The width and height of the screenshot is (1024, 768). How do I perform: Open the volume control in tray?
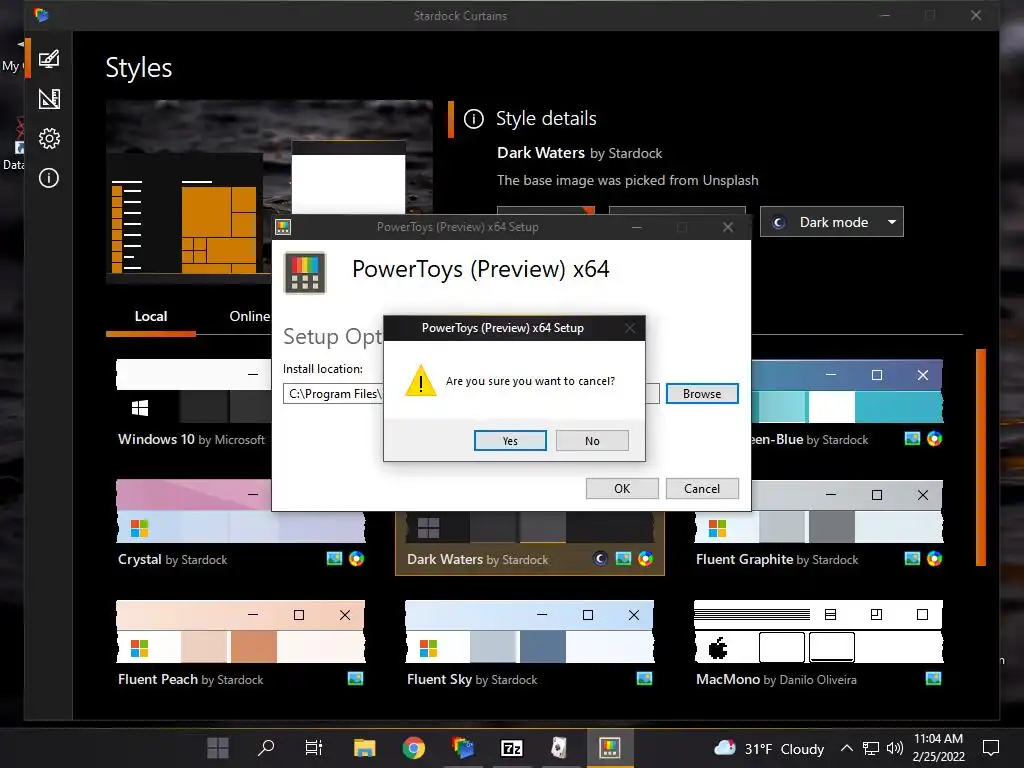(895, 748)
